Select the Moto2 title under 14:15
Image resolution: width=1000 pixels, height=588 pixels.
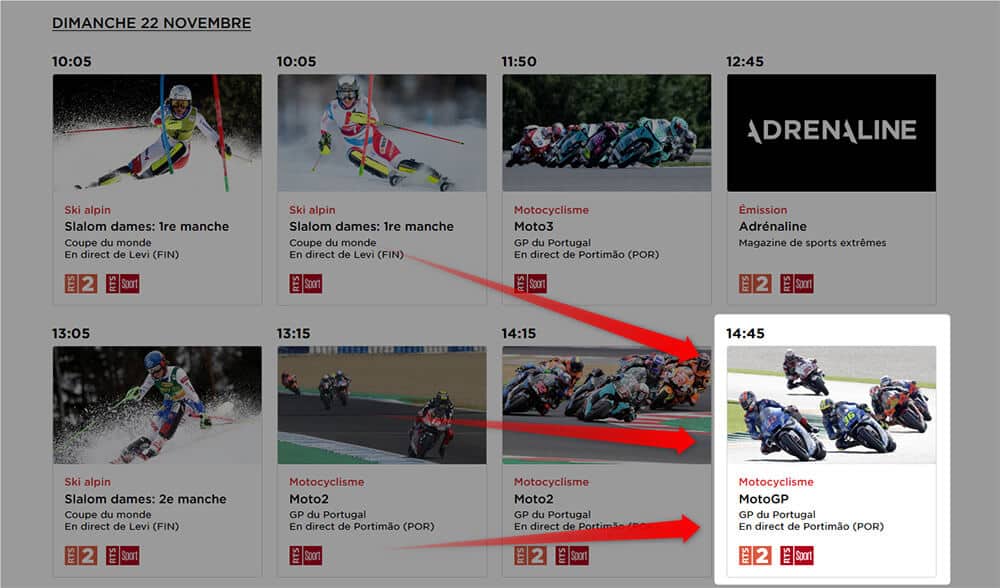[x=534, y=499]
